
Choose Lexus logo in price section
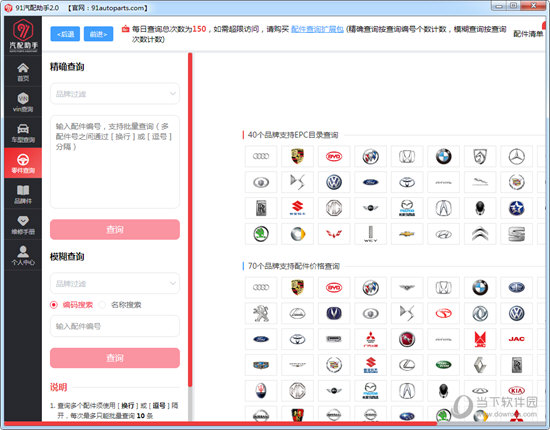tap(407, 365)
